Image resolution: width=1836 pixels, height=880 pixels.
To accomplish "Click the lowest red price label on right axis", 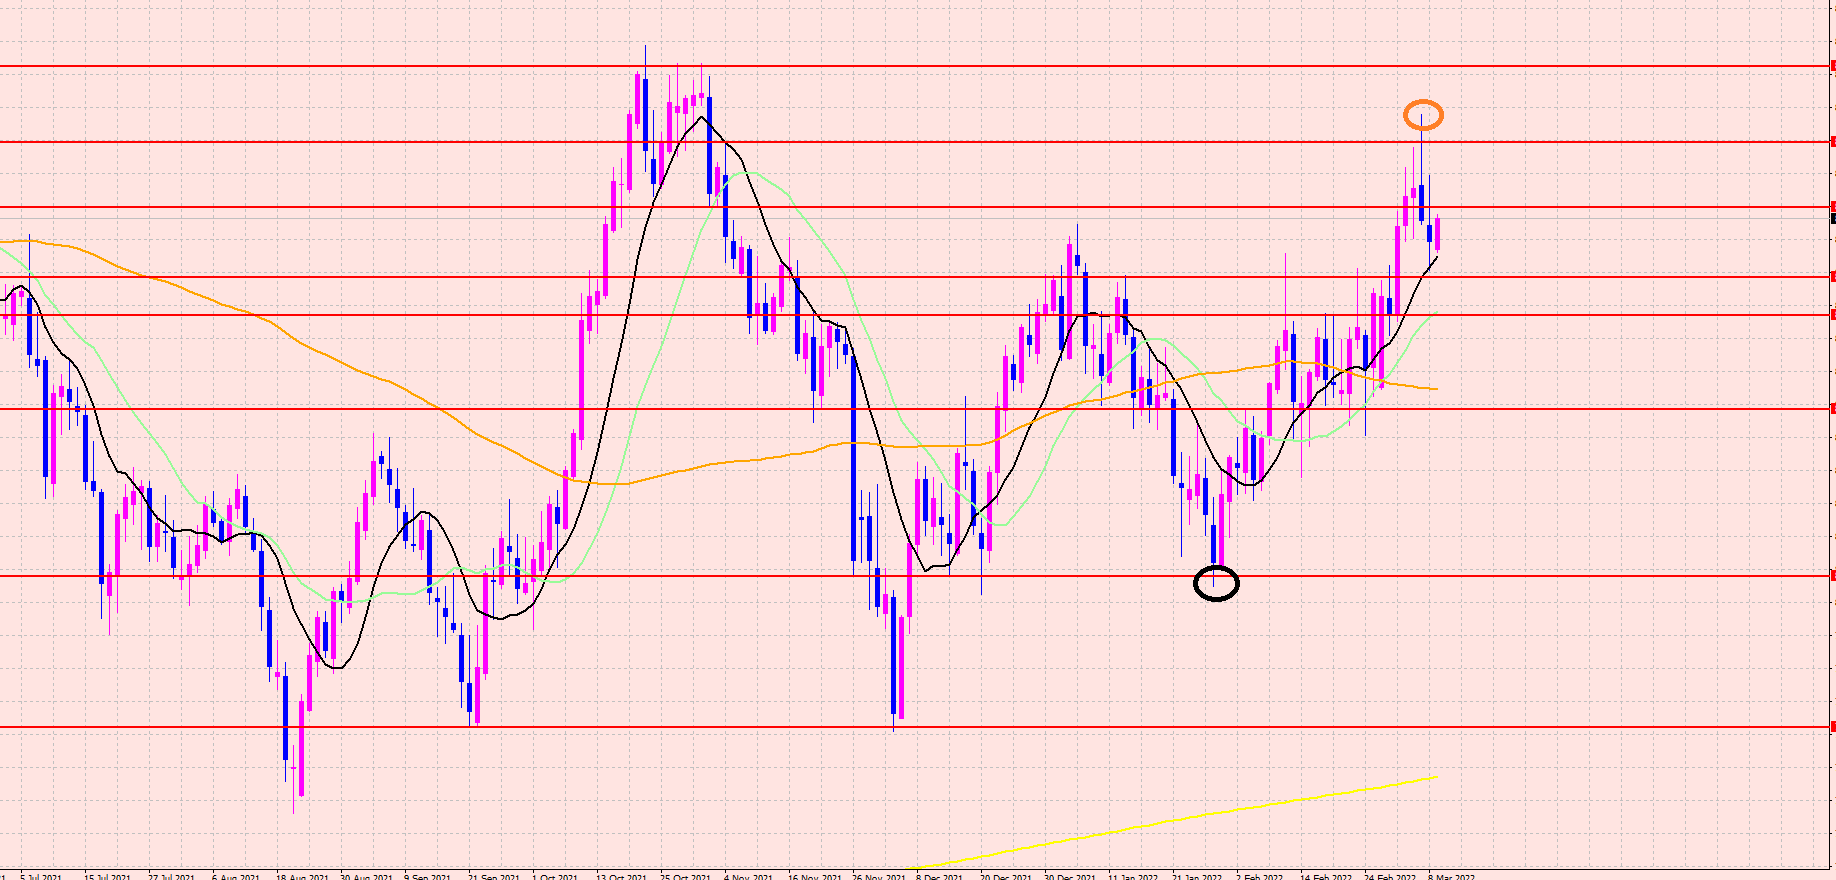I will [x=1832, y=727].
